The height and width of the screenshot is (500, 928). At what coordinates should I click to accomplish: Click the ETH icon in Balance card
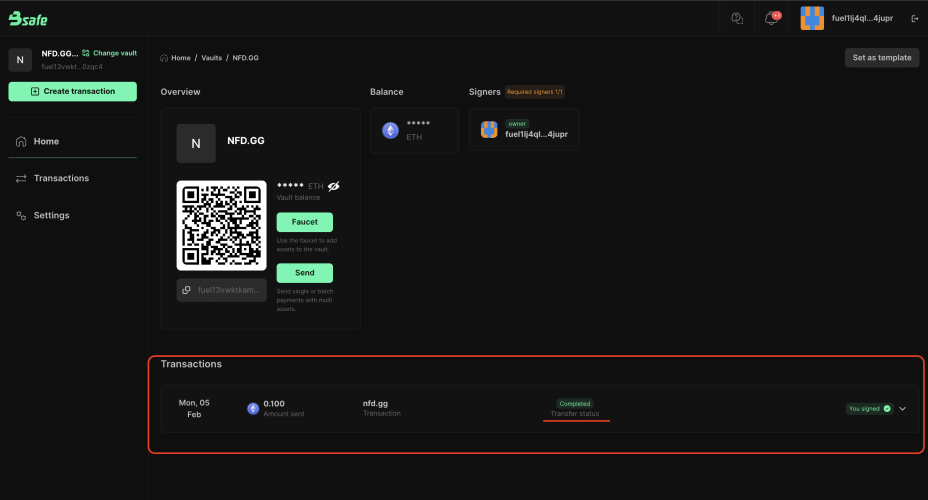pos(391,130)
